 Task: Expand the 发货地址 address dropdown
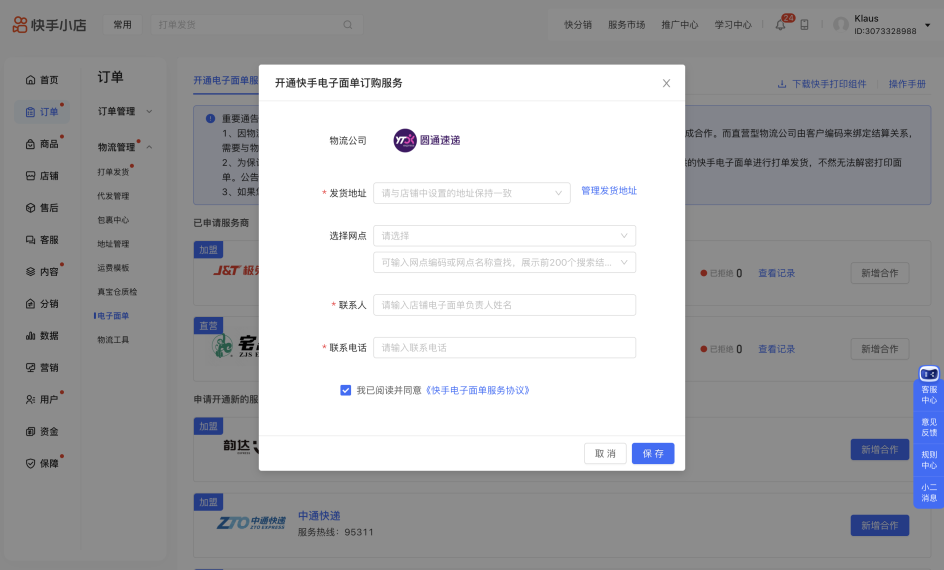pyautogui.click(x=471, y=192)
